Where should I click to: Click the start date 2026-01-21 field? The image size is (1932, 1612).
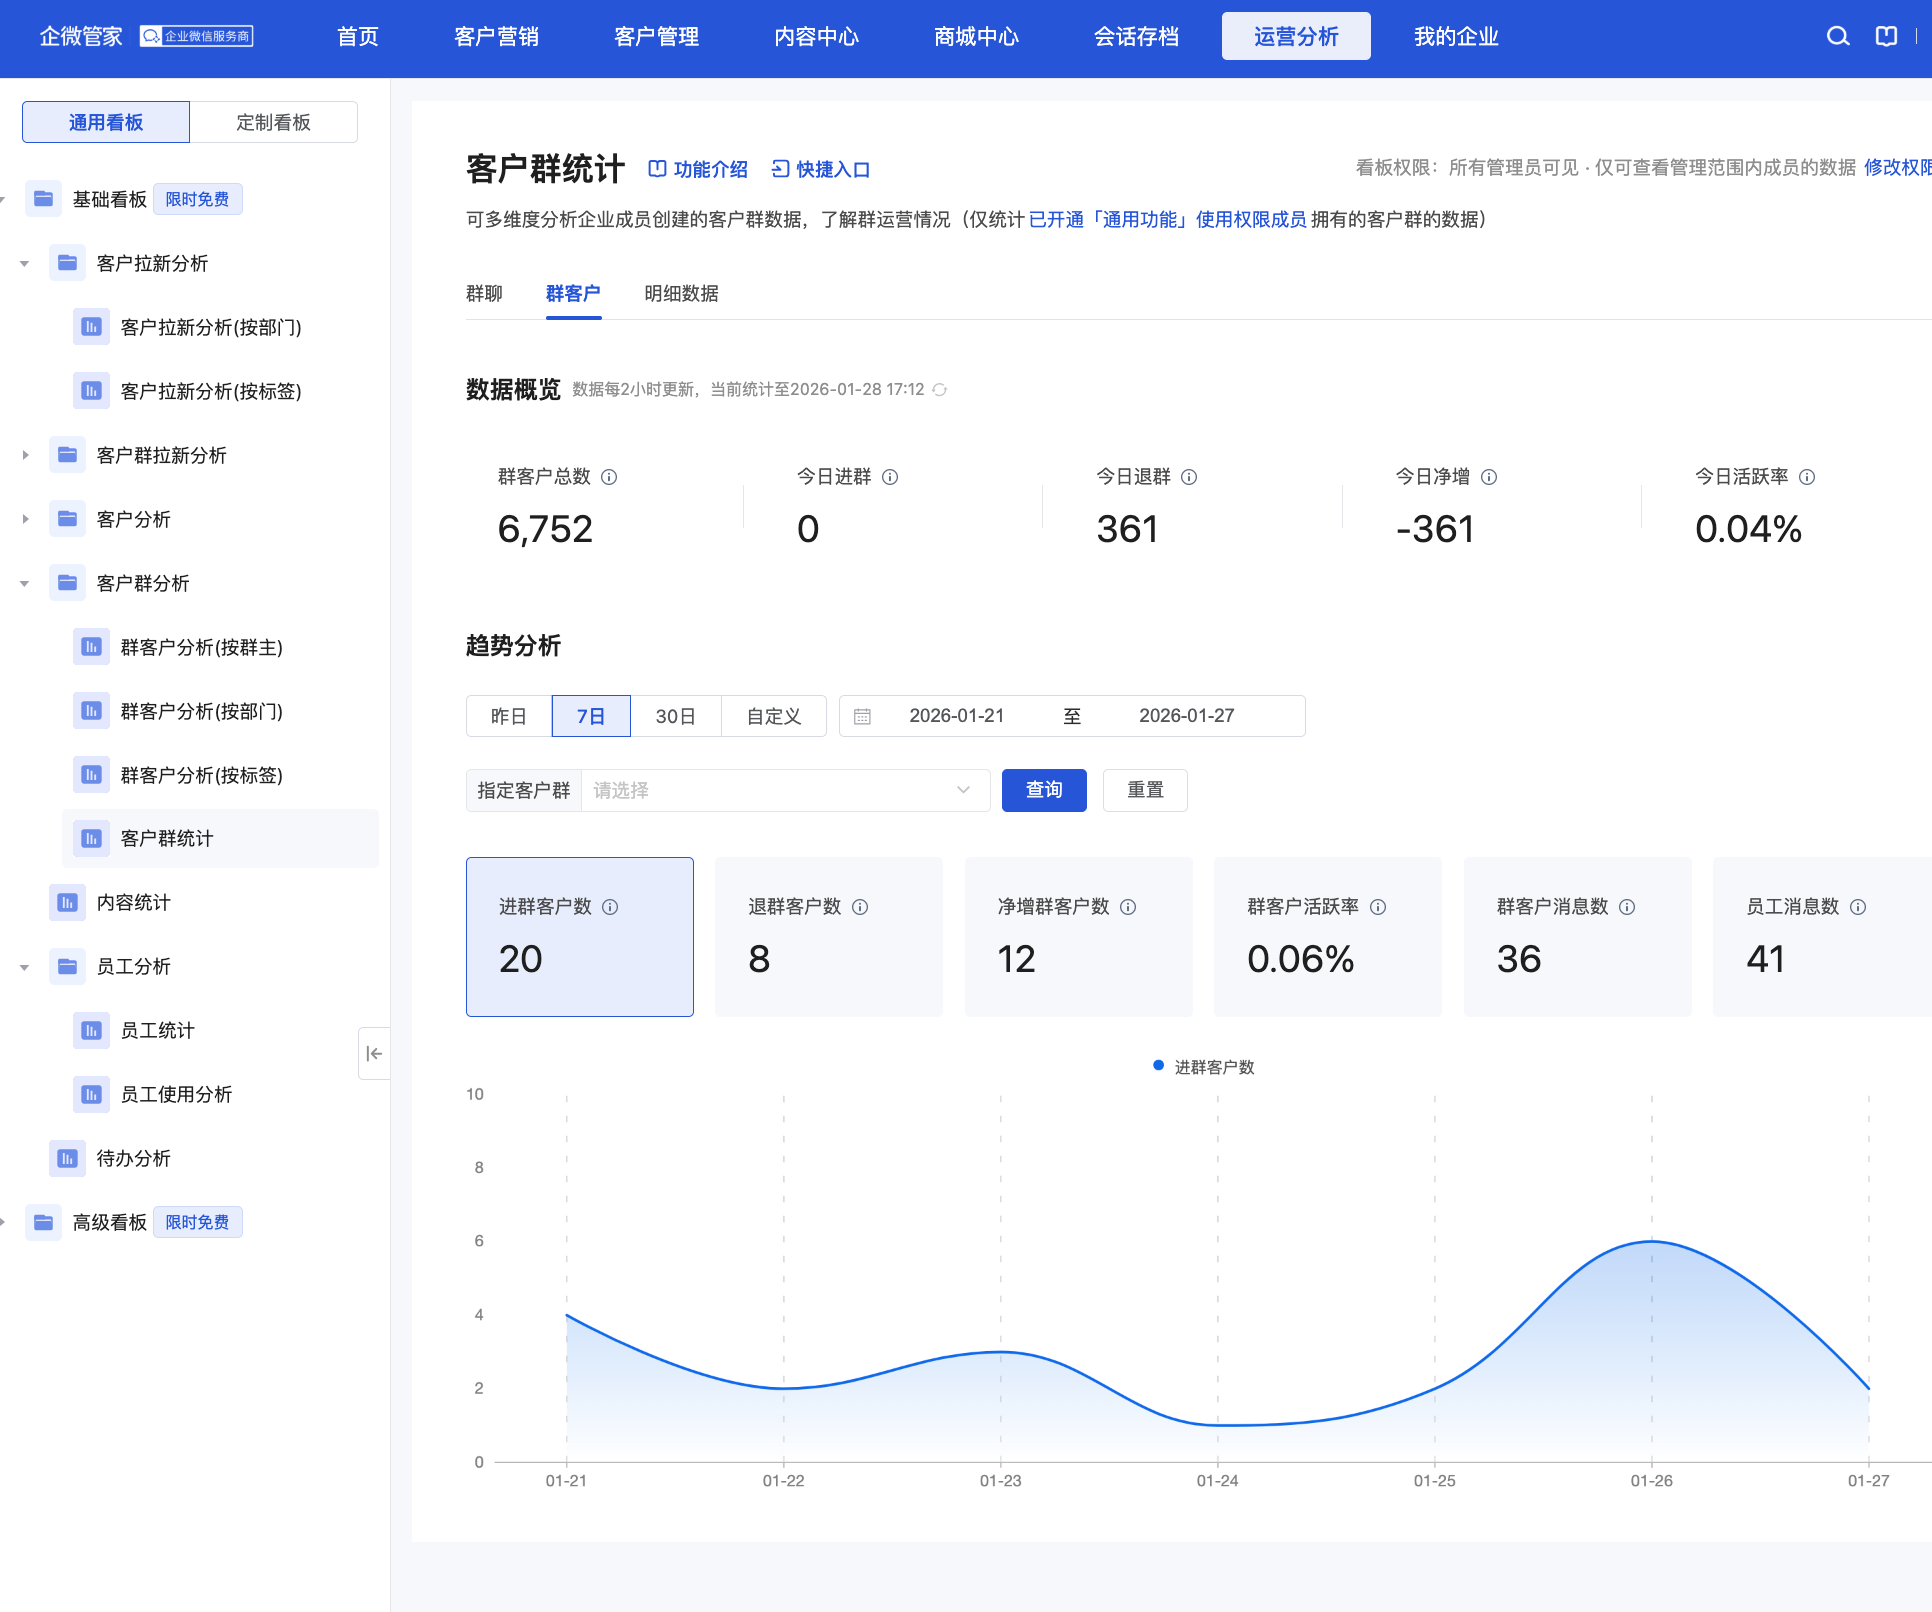(956, 716)
